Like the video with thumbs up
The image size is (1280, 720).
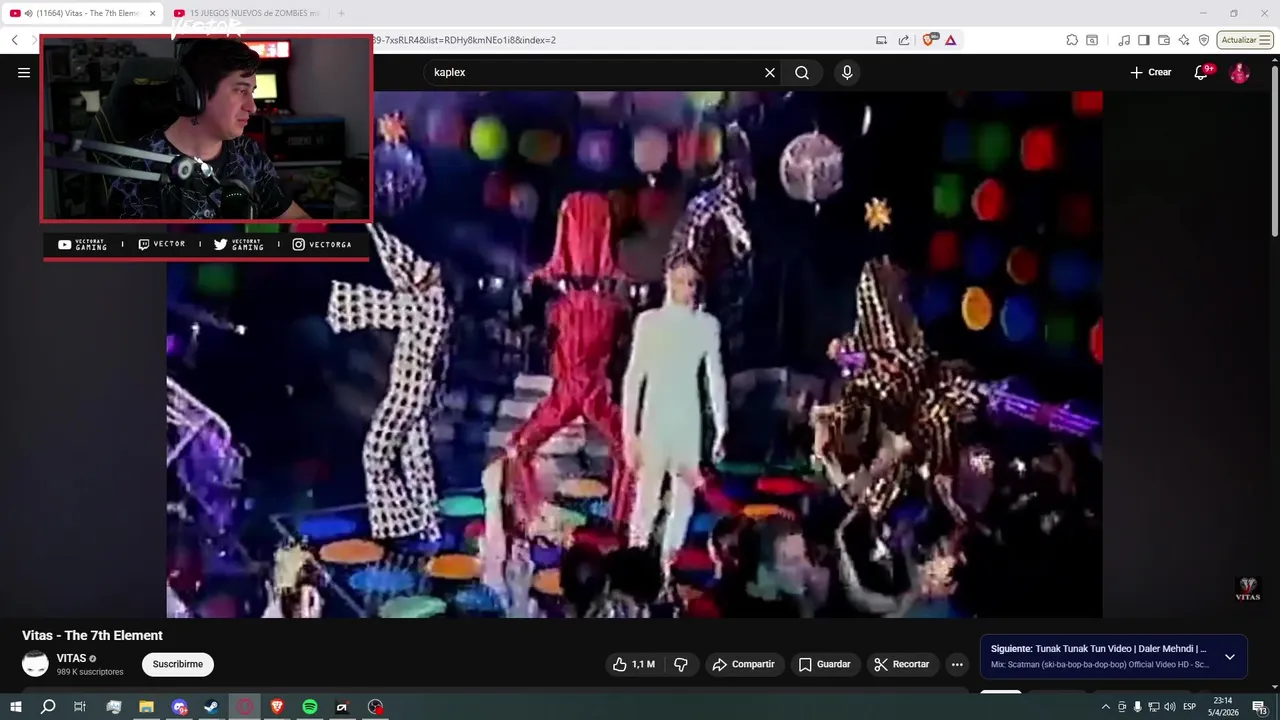(634, 664)
